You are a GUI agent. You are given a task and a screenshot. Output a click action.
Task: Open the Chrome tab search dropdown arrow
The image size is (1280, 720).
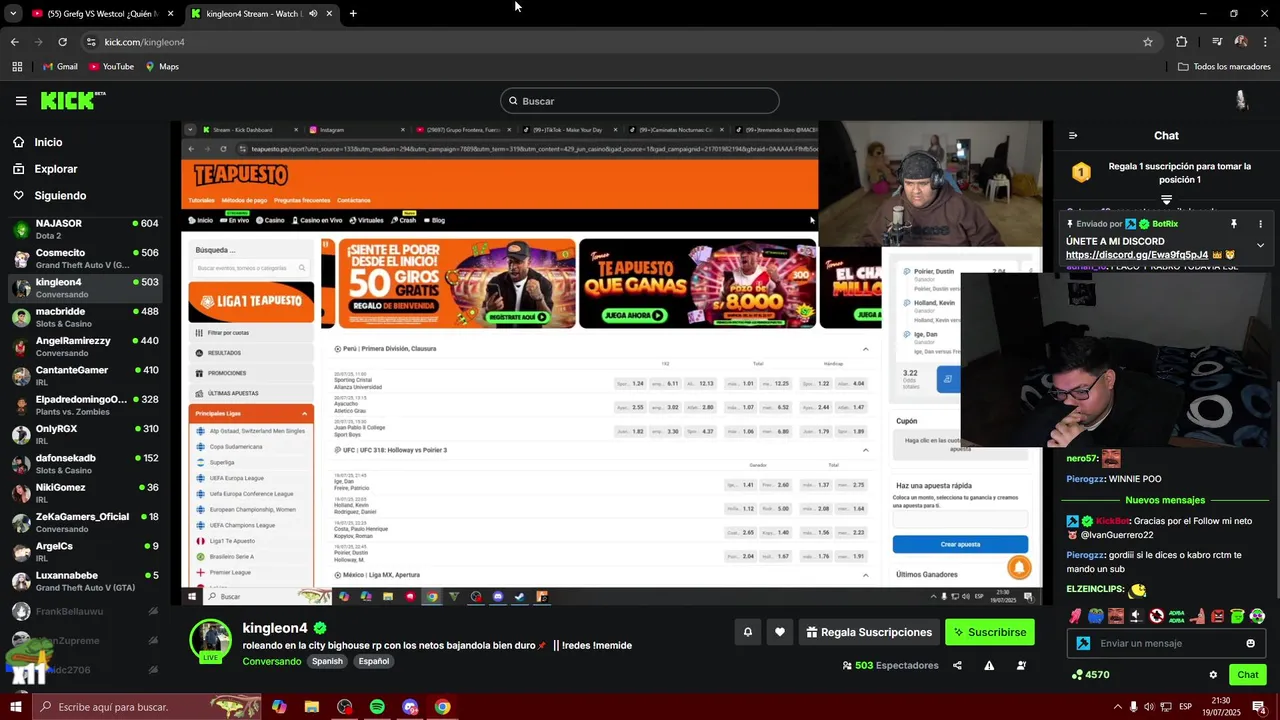tap(13, 13)
